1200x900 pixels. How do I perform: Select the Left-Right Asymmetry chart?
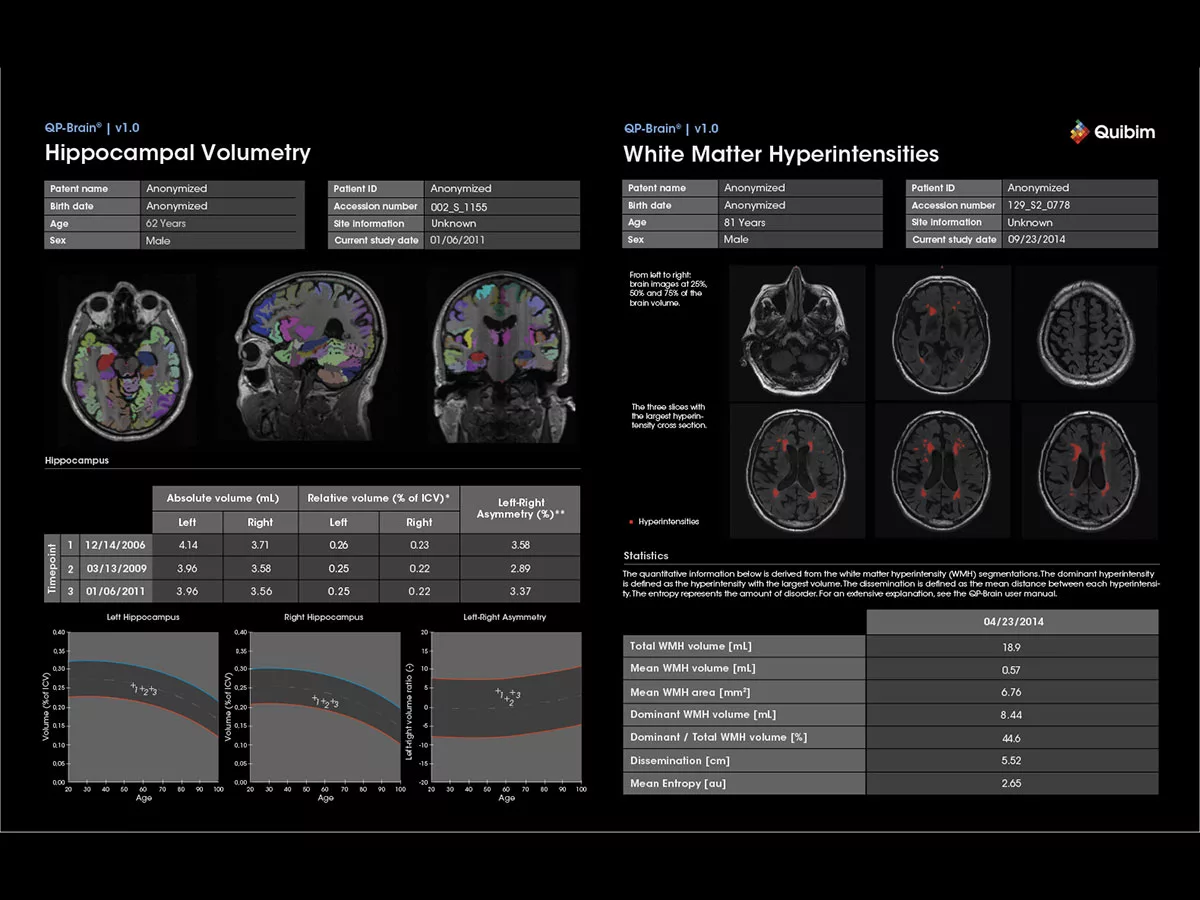pos(506,706)
